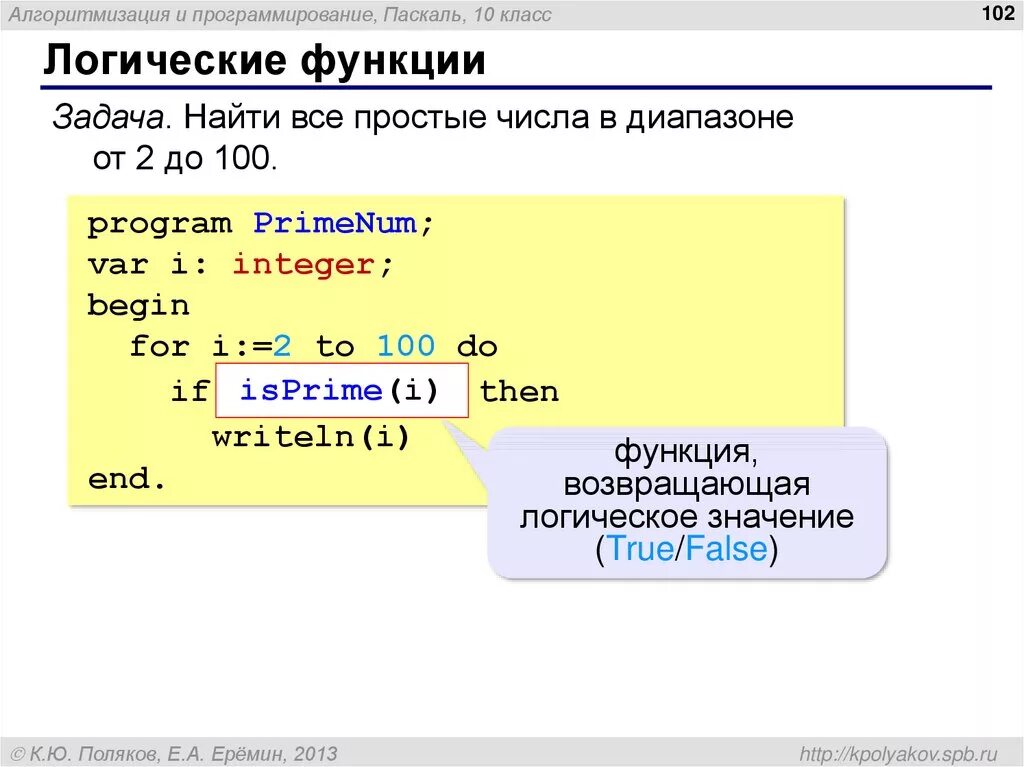Viewport: 1024px width, 767px height.
Task: Click the 'логическое значение' callout text
Action: tap(686, 517)
